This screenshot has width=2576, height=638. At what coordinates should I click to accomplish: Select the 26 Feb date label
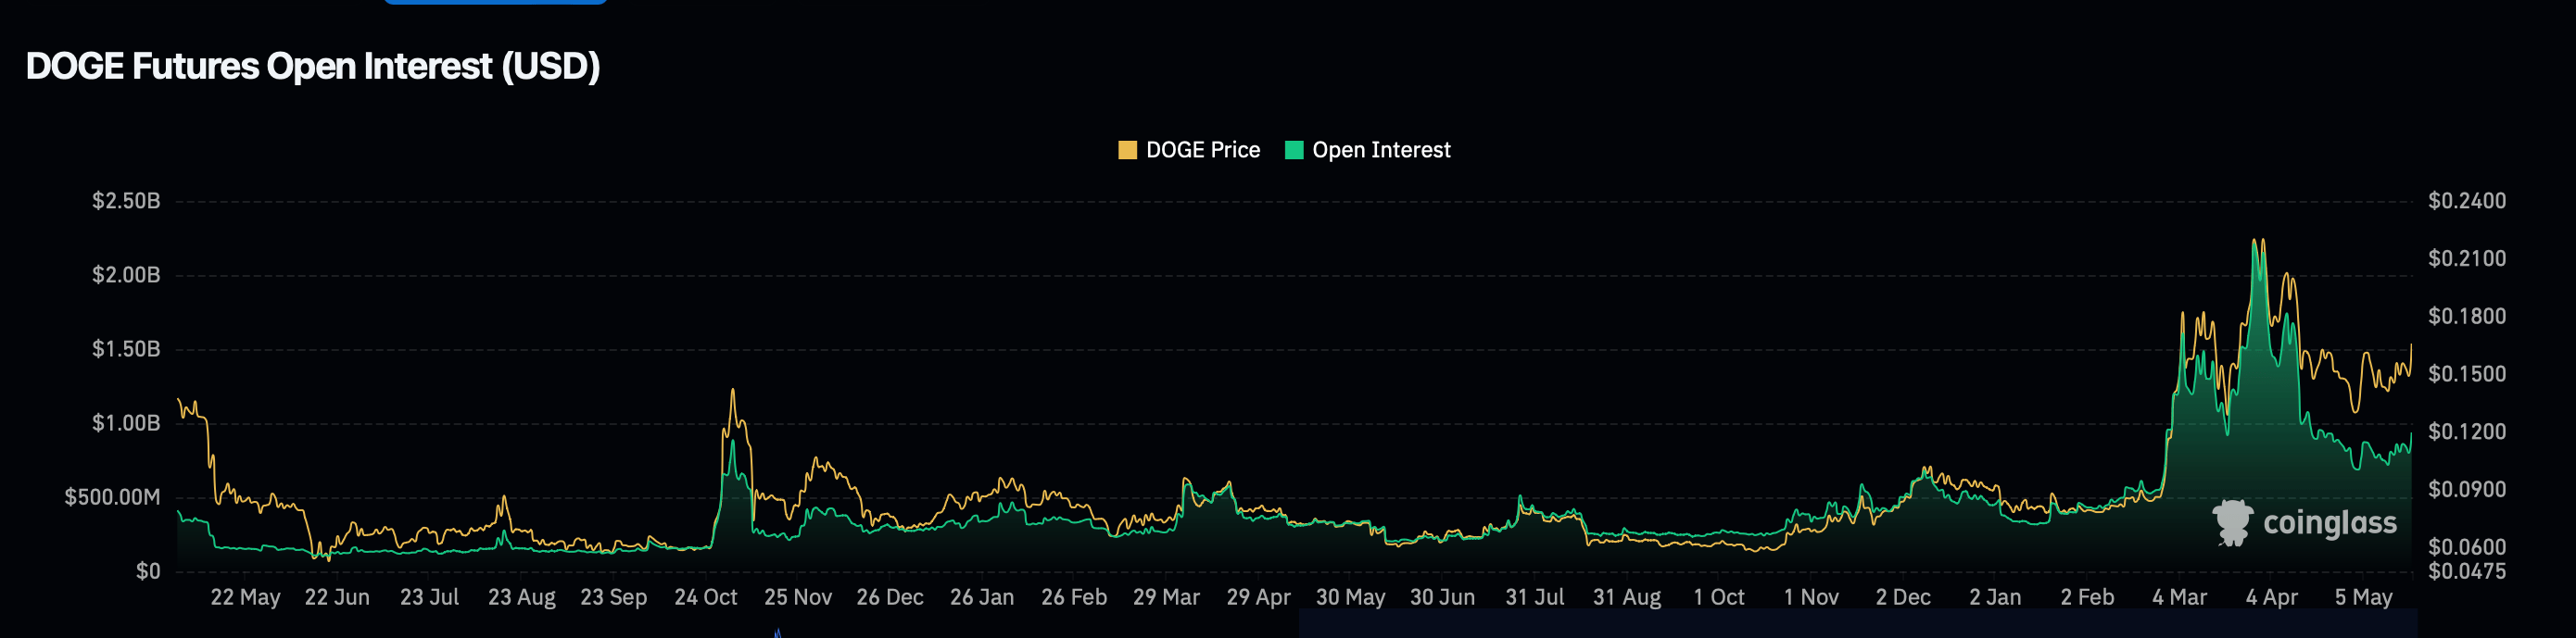(1074, 597)
